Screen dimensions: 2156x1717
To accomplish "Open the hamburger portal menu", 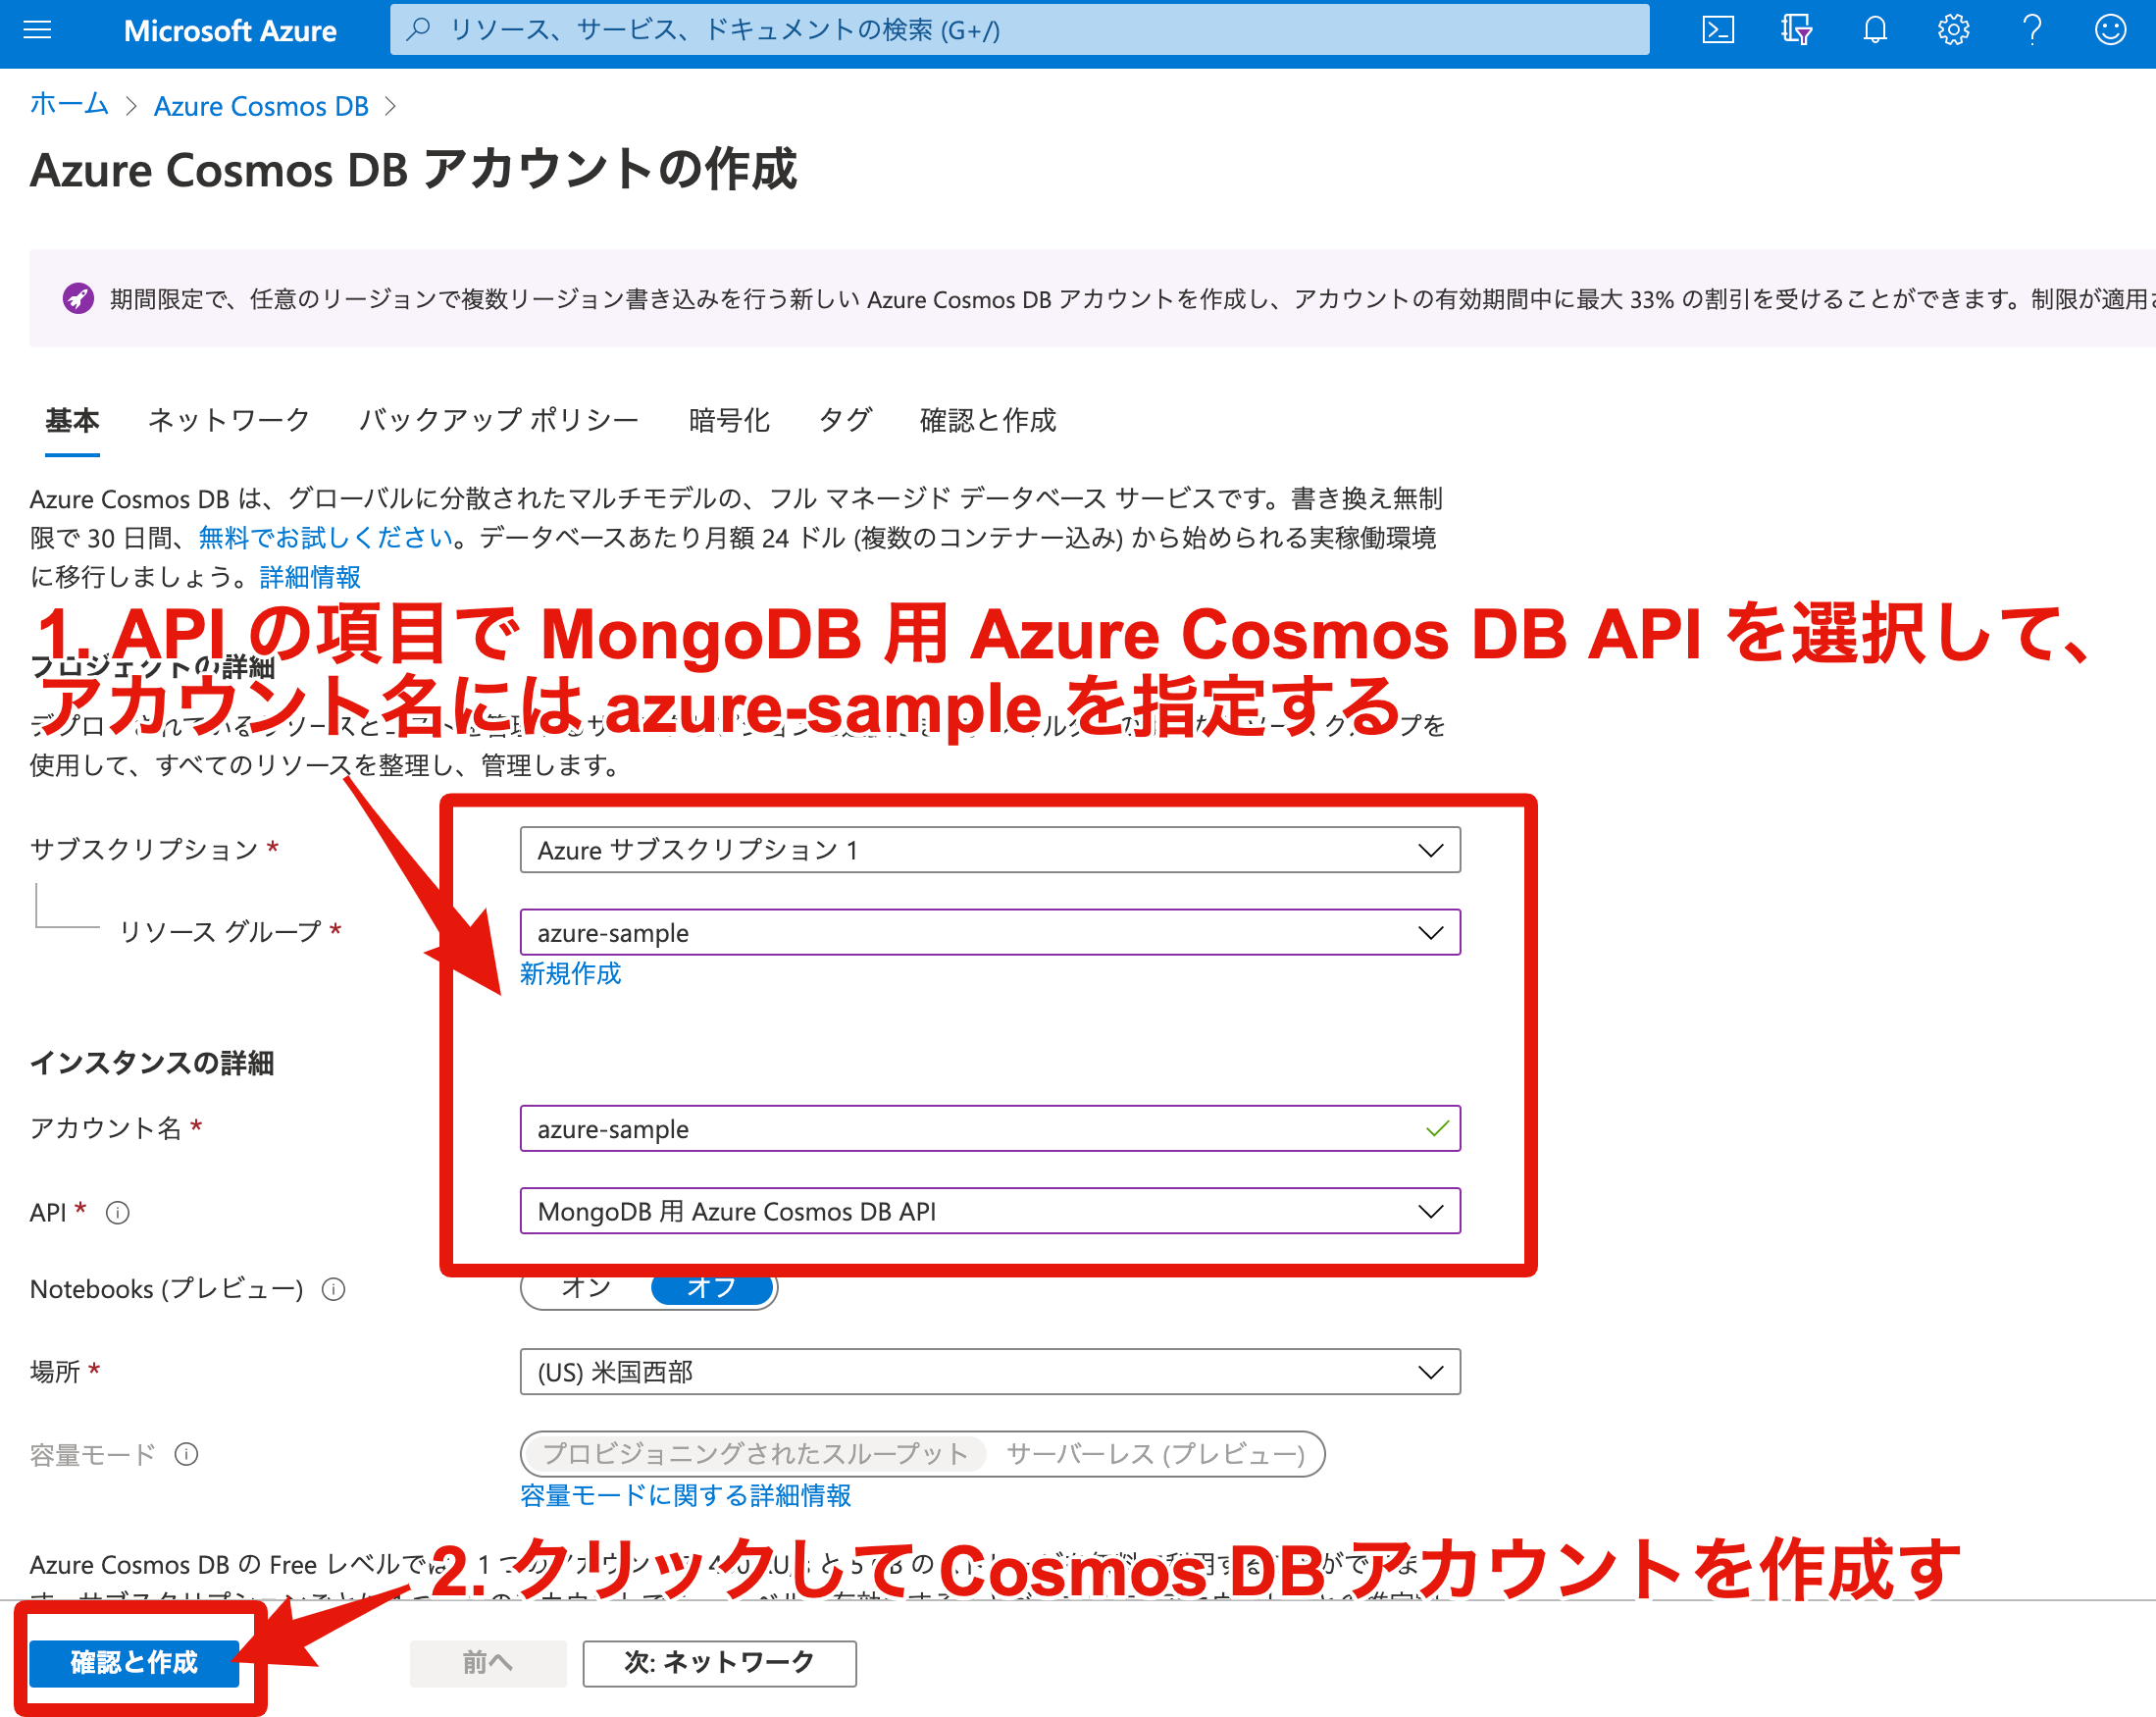I will coord(37,30).
